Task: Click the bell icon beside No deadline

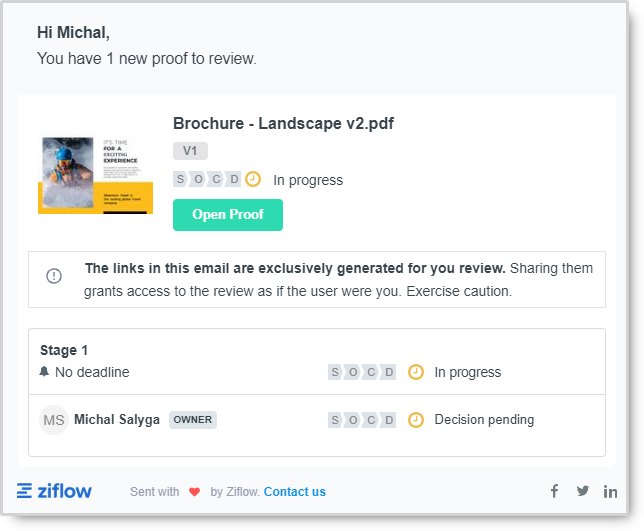Action: (x=44, y=372)
